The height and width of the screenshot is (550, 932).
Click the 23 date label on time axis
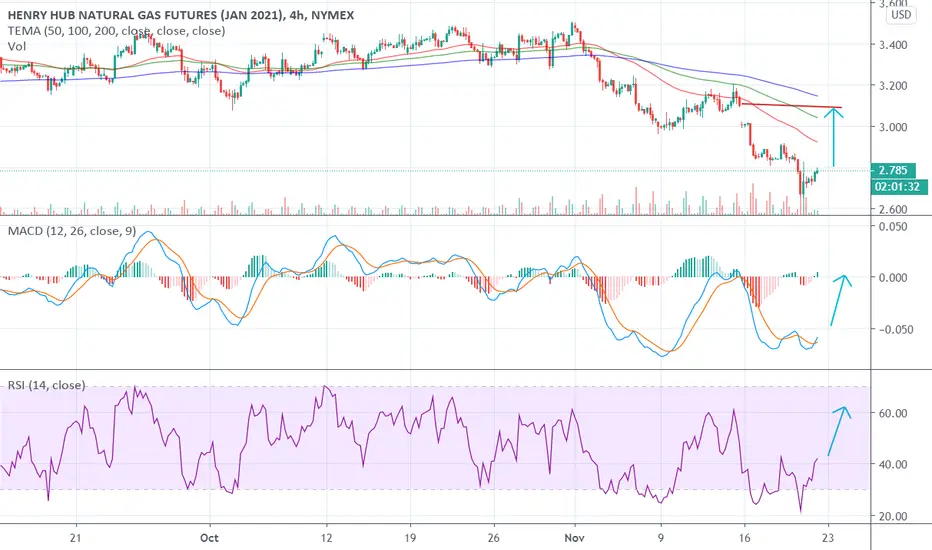[x=828, y=538]
